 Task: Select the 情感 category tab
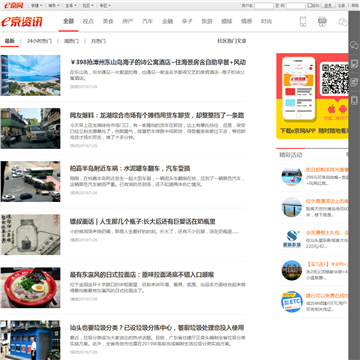(246, 21)
